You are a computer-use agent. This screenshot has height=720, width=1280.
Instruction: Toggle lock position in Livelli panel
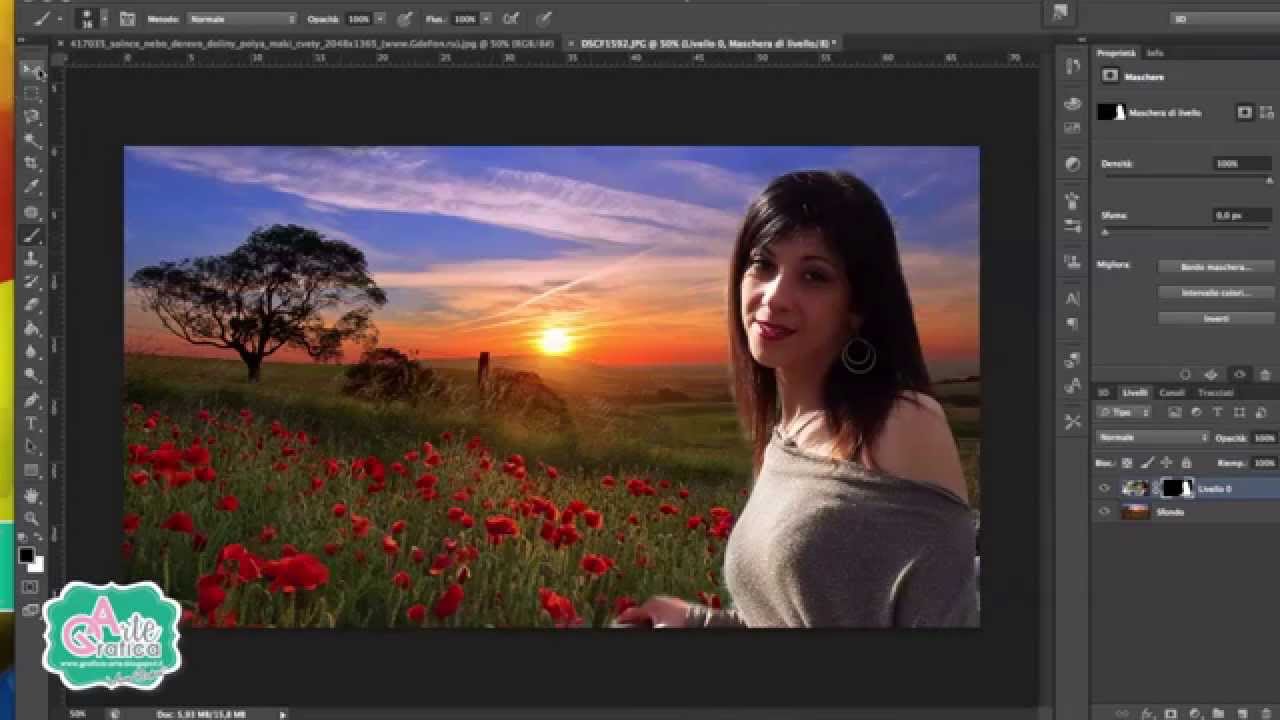point(1167,463)
